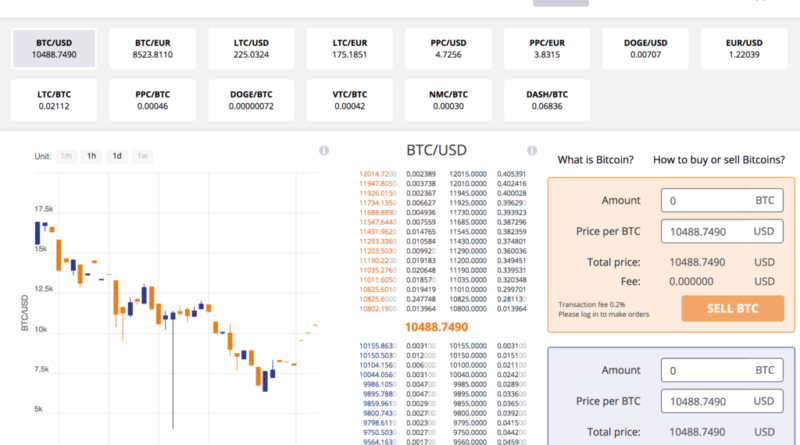Click the ask price 10802.19
Viewport: 800px width, 445px height.
point(378,309)
